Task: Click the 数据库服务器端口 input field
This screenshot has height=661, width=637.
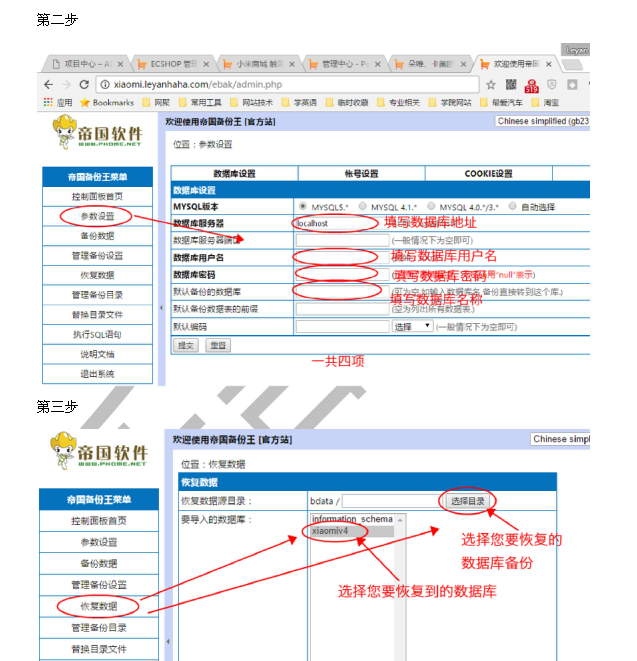Action: pos(342,240)
